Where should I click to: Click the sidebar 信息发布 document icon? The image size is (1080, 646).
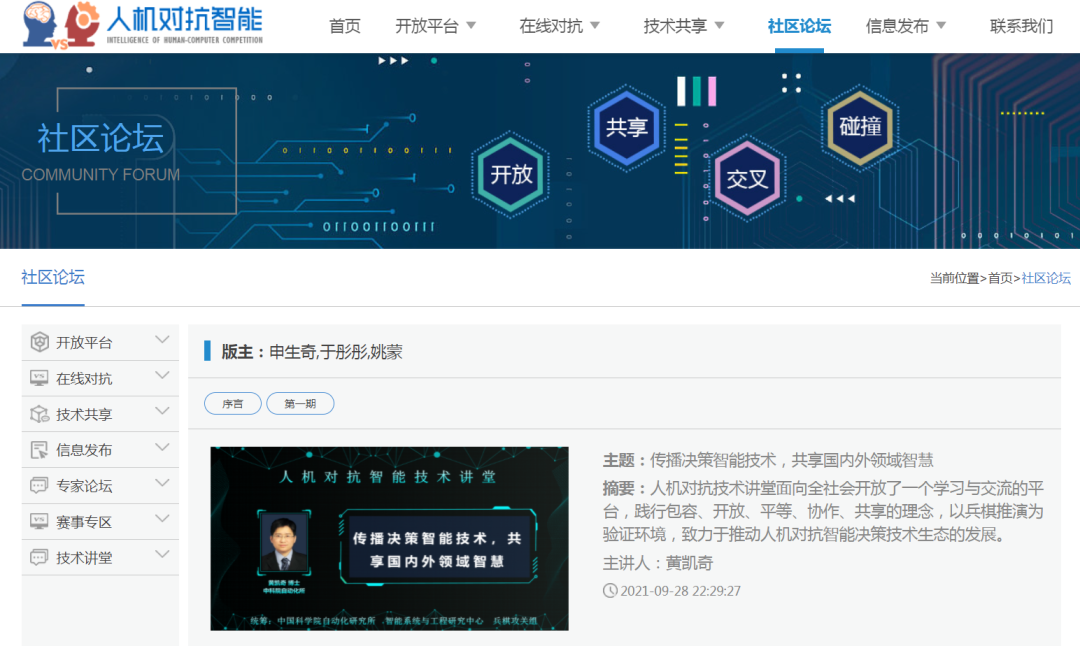click(x=39, y=450)
